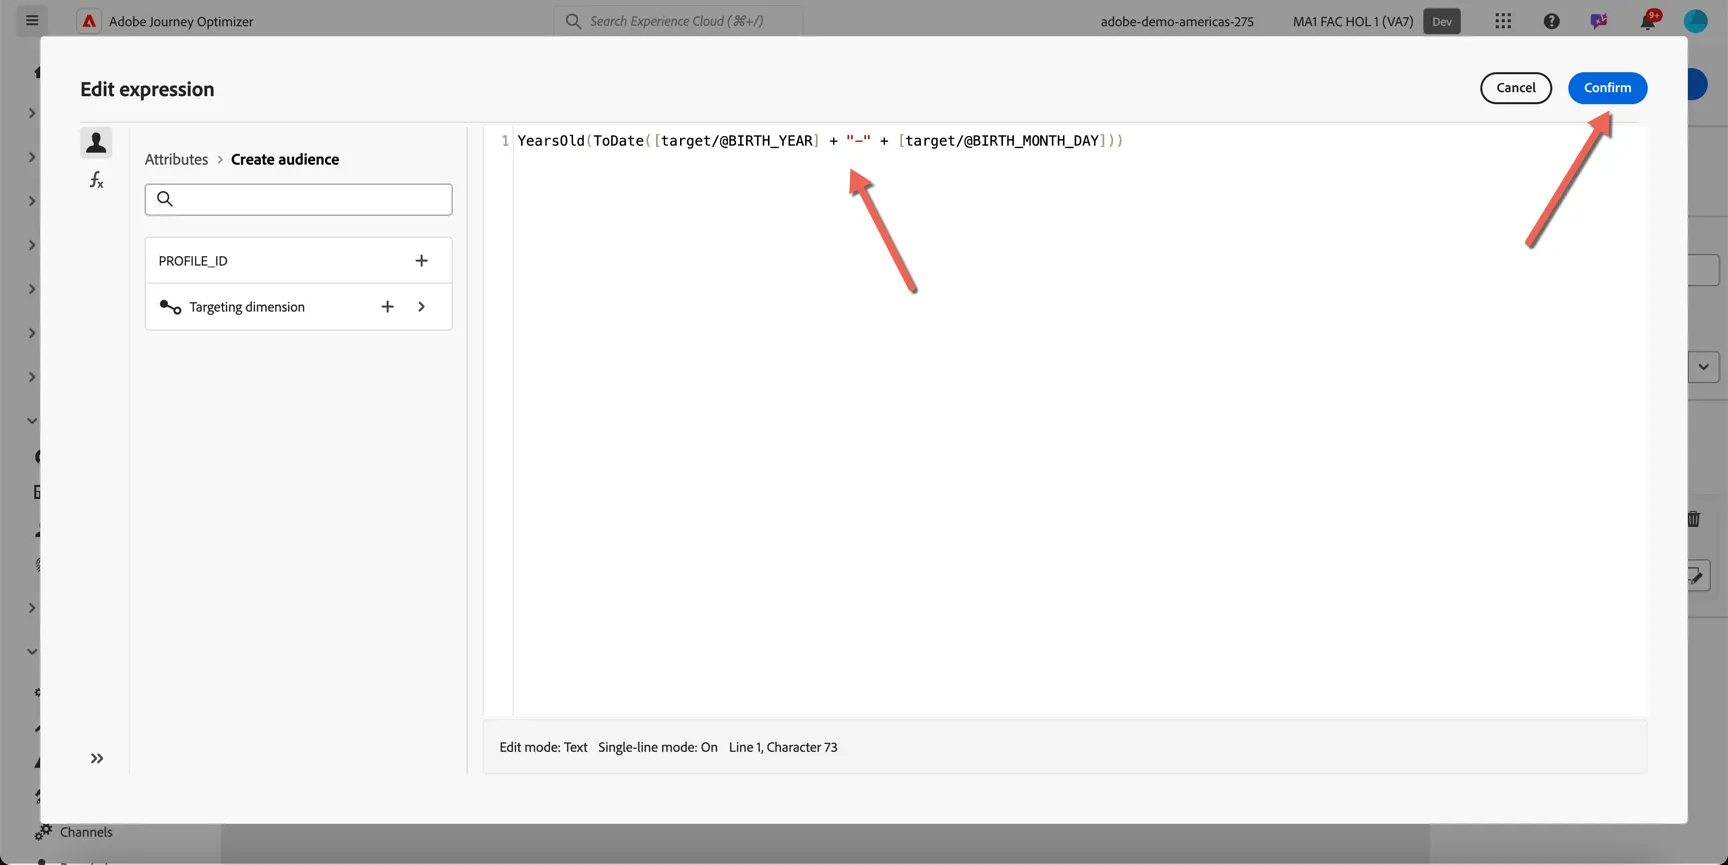
Task: Open the hamburger navigation menu
Action: 32,21
